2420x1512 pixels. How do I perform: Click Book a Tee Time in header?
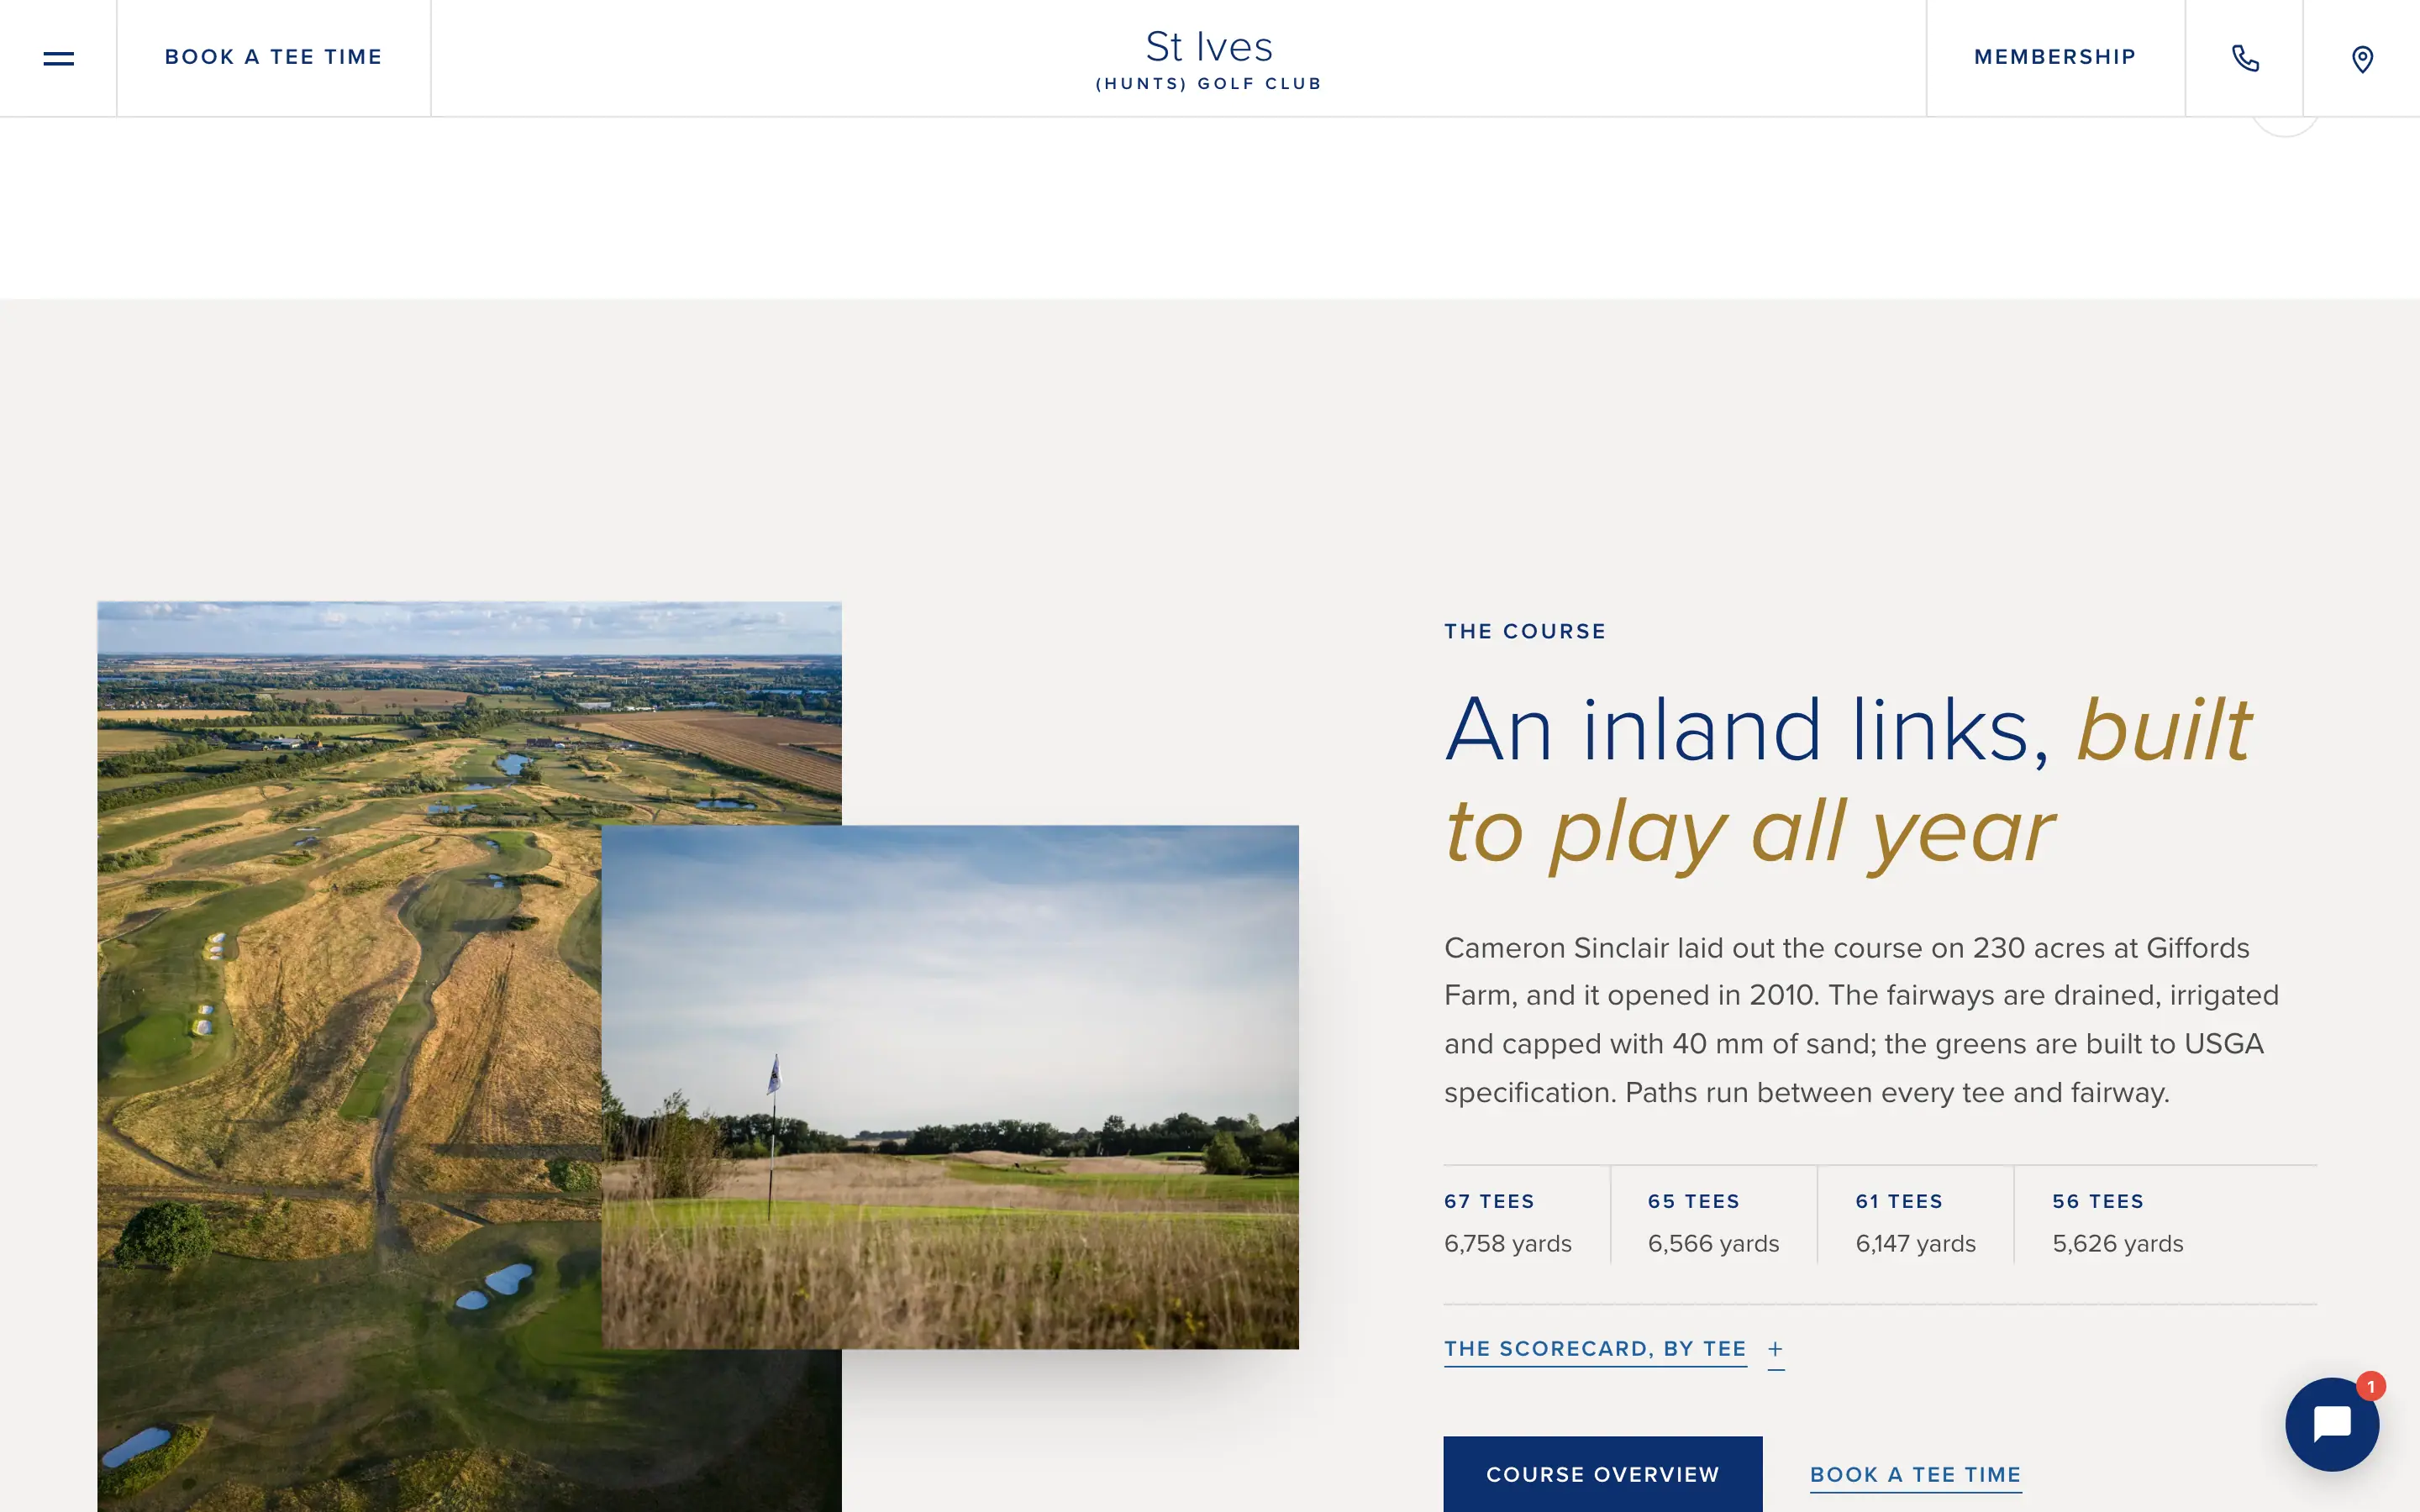tap(273, 57)
